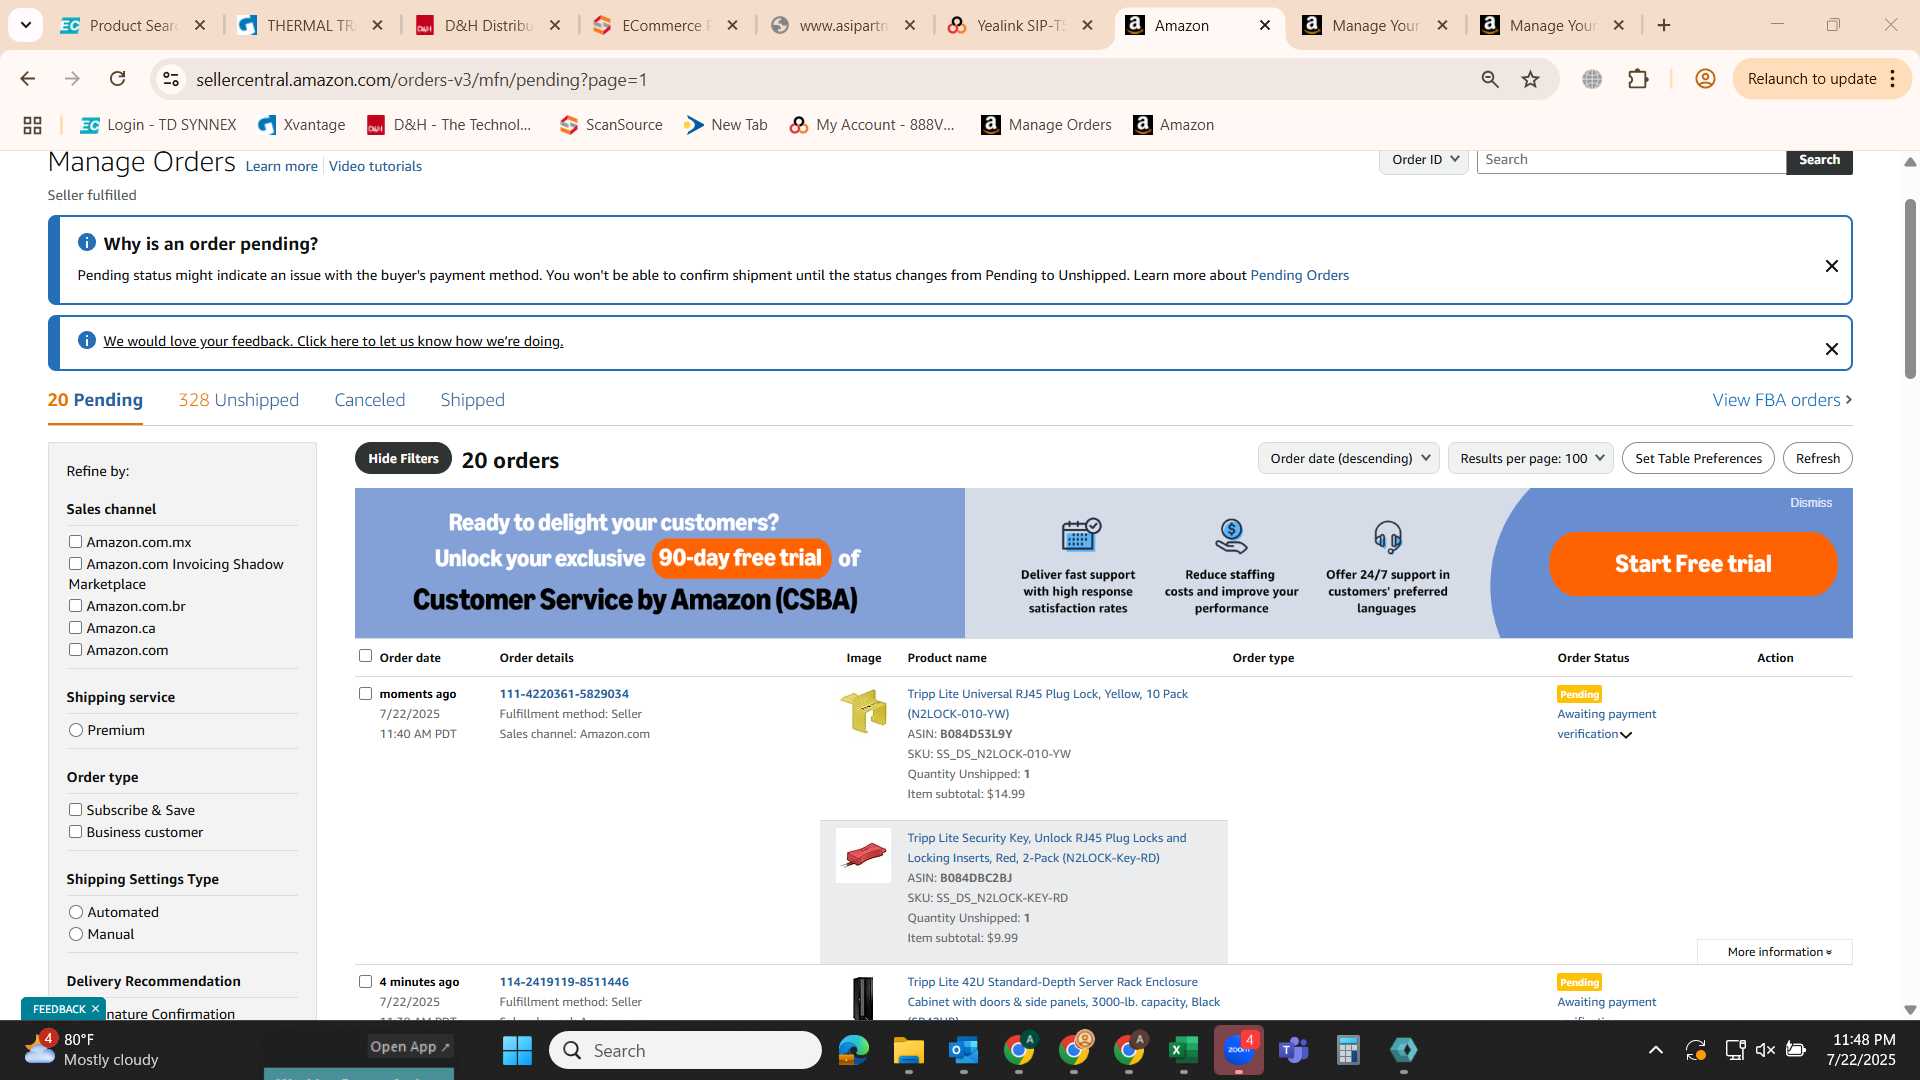The image size is (1920, 1080).
Task: Click the Refresh orders button
Action: click(1817, 458)
